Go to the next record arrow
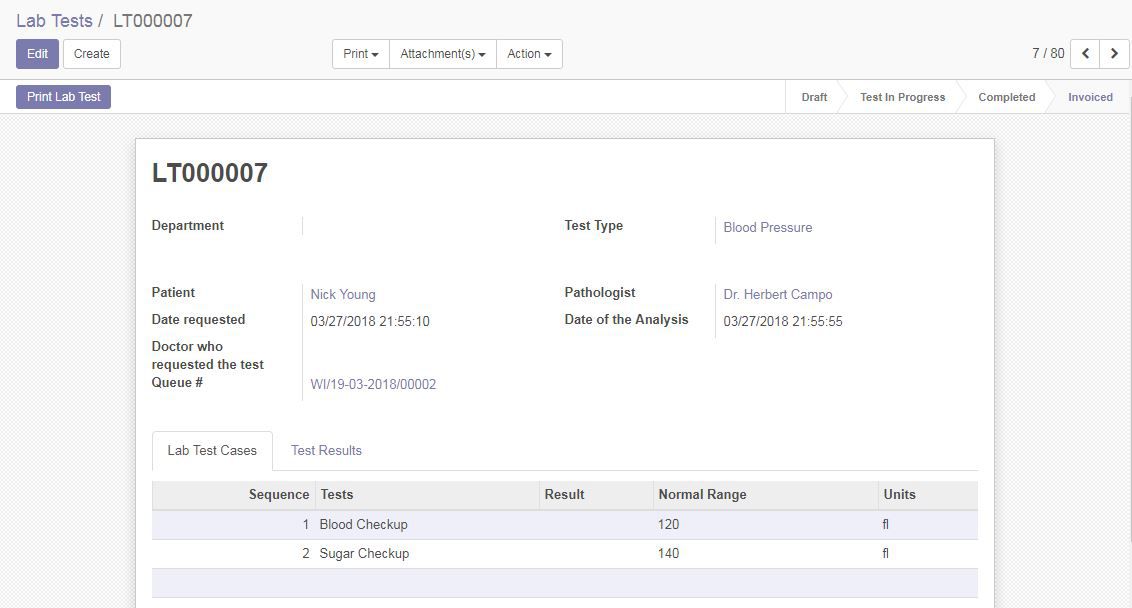The width and height of the screenshot is (1132, 608). (1114, 53)
